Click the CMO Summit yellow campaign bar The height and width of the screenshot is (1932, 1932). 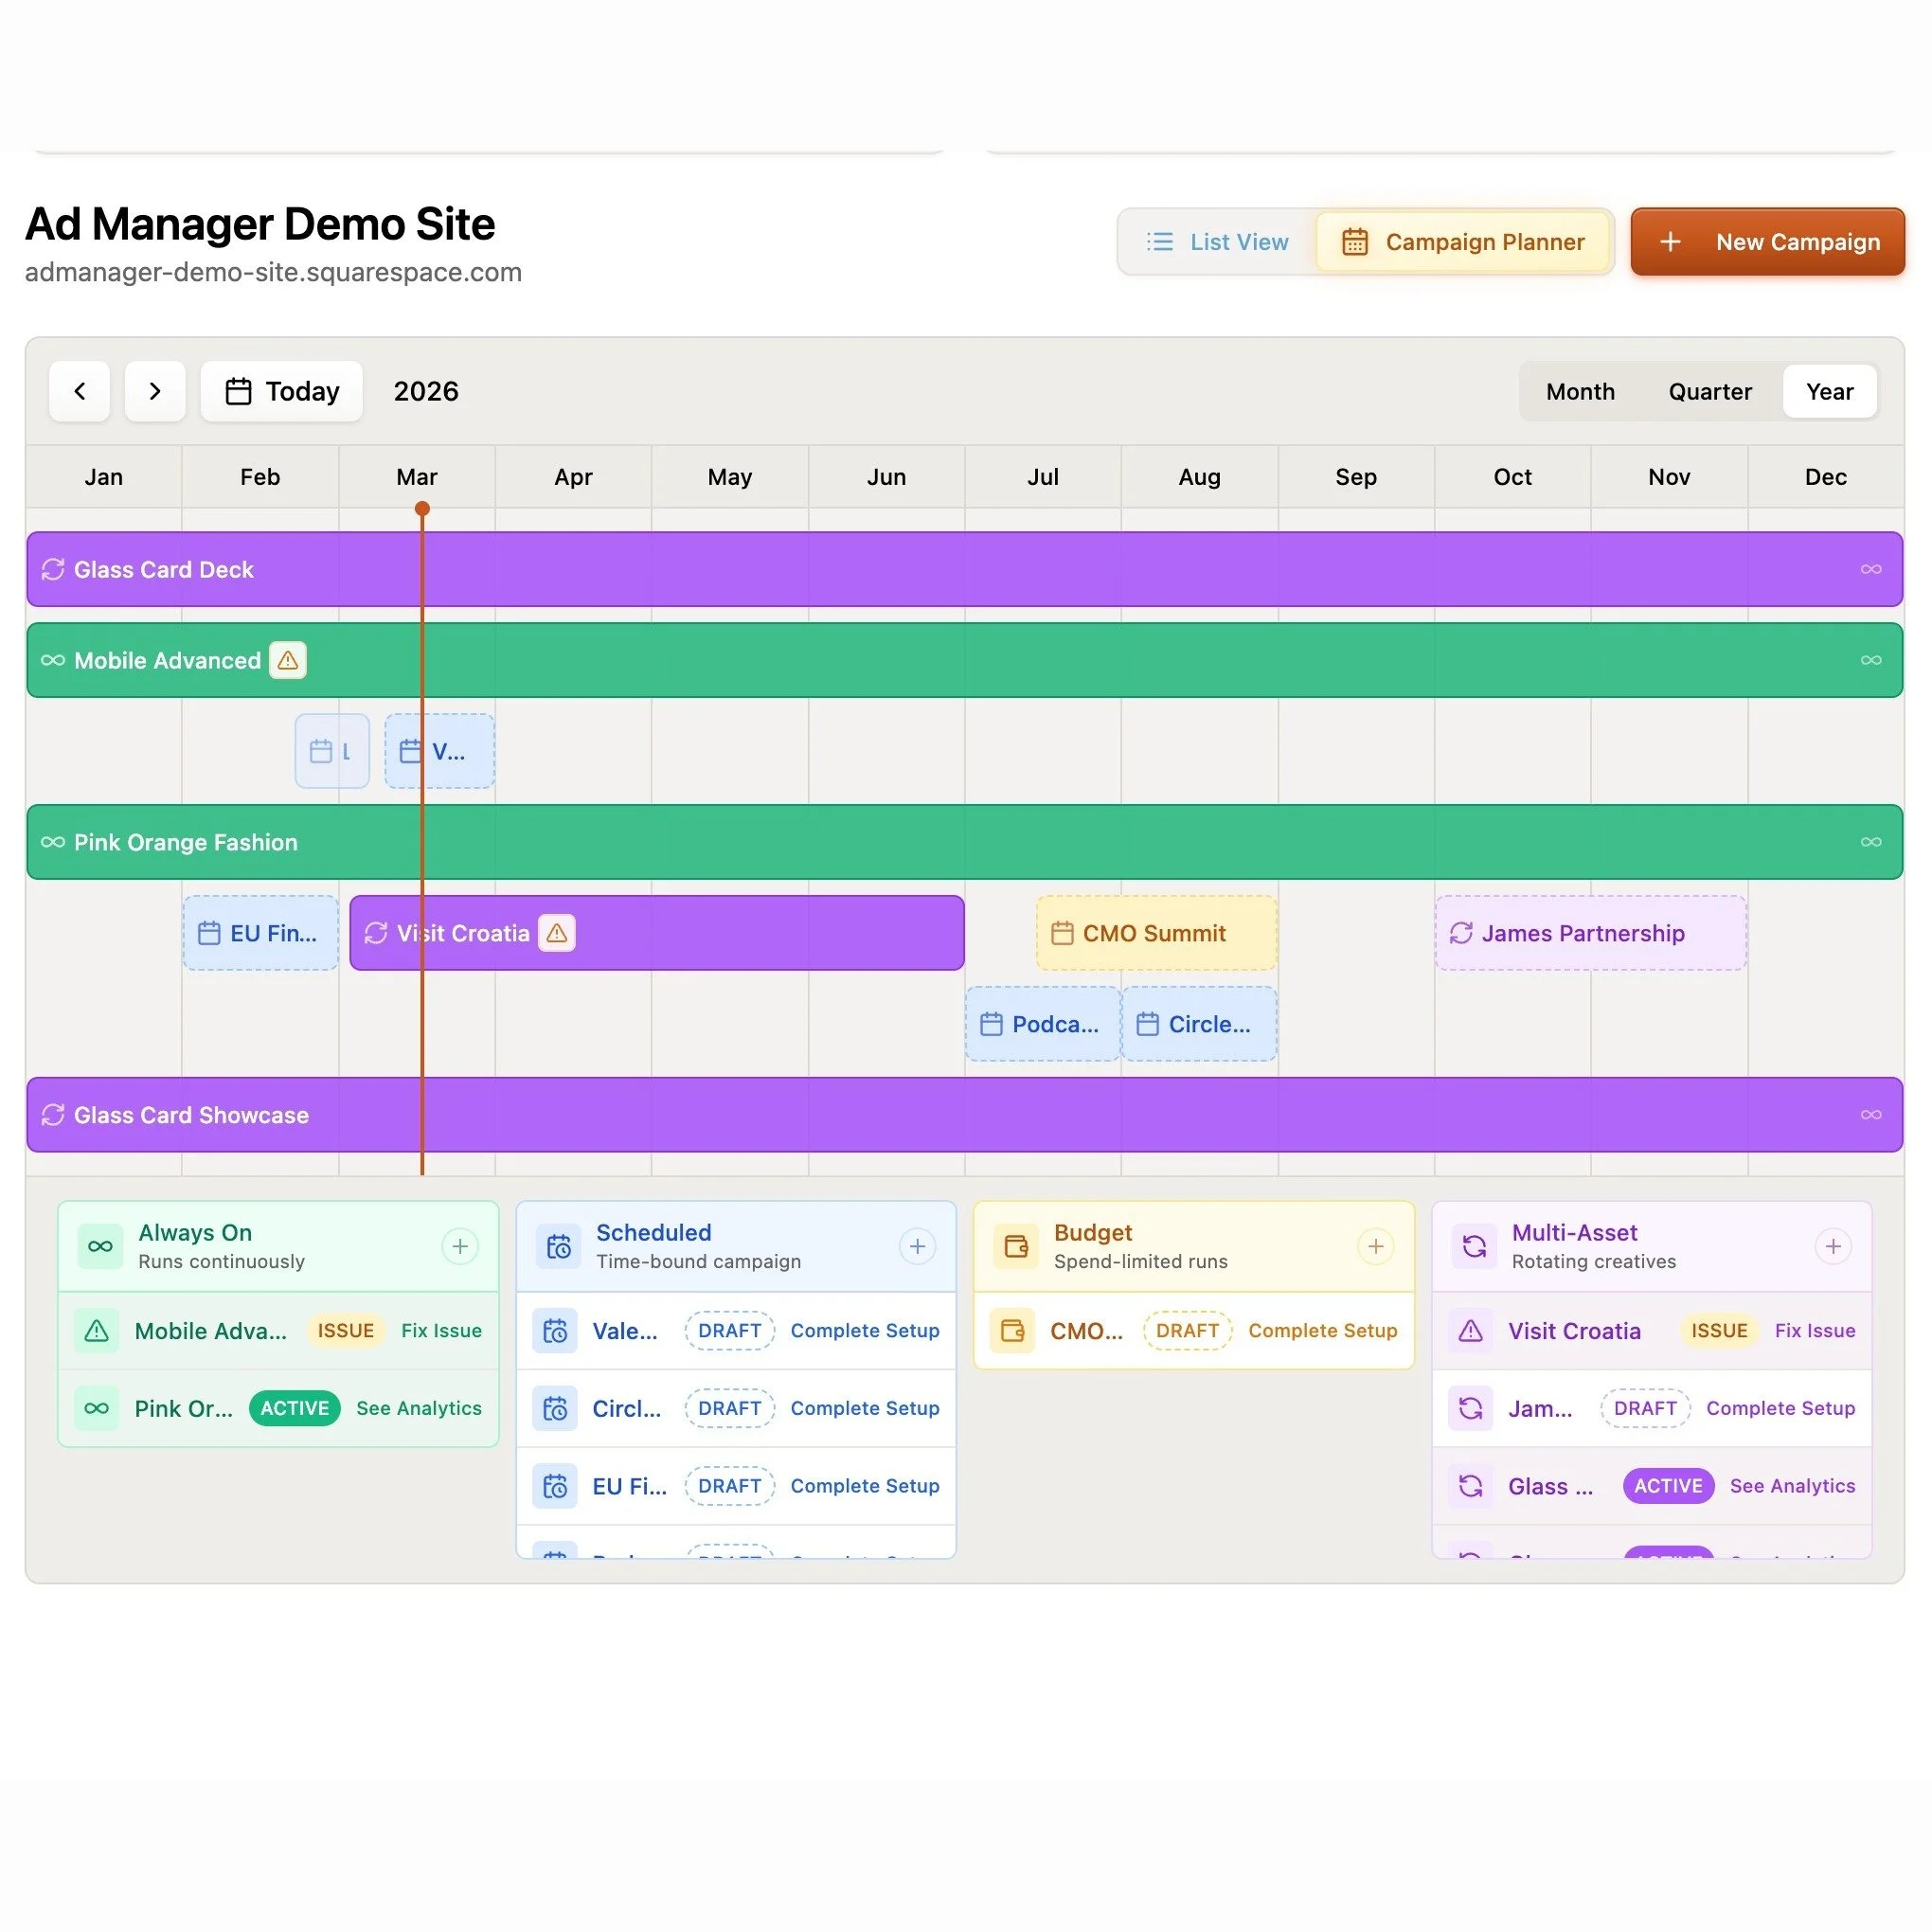[x=1156, y=933]
